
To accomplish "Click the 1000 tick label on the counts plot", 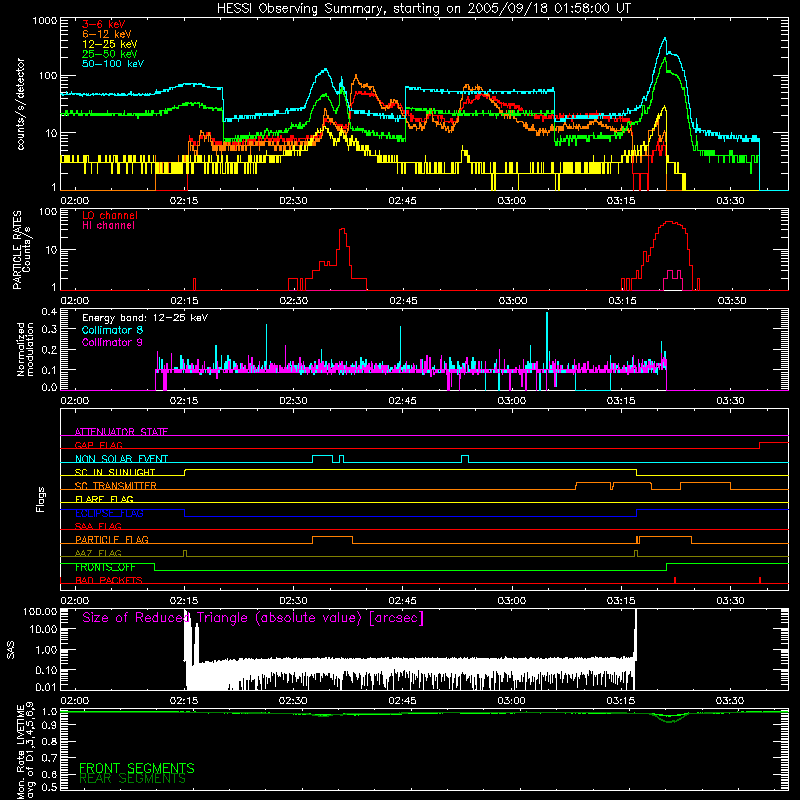I will click(44, 20).
